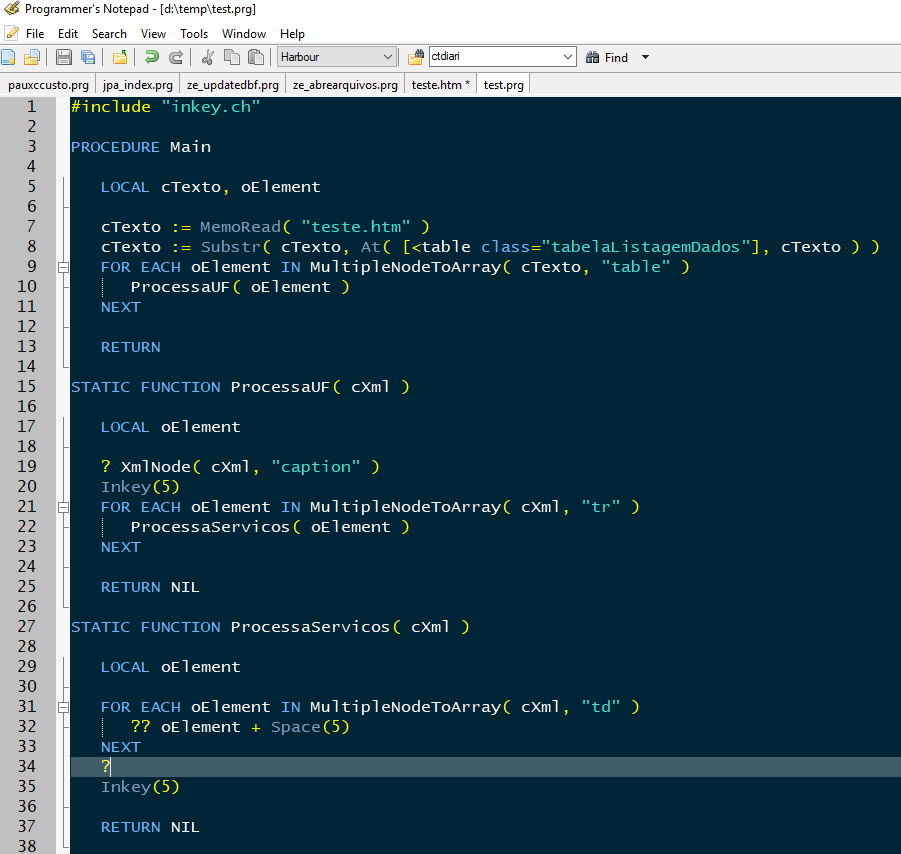
Task: Click the Undo arrow icon
Action: pos(151,58)
